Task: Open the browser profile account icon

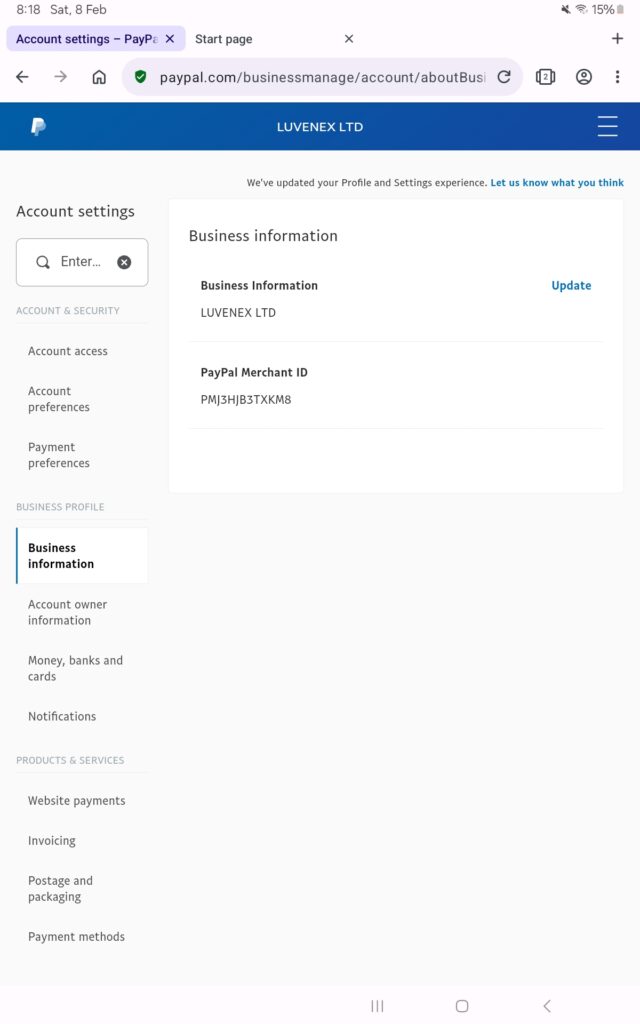Action: click(584, 77)
